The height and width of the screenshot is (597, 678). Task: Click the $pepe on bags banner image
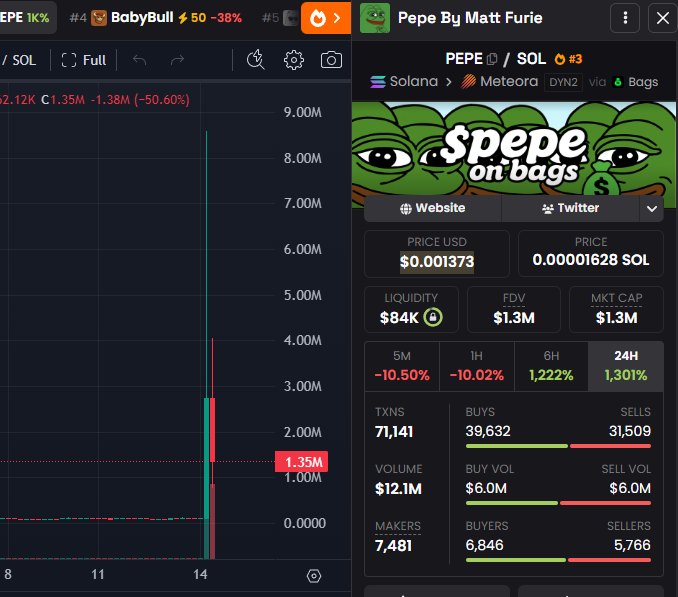(514, 149)
